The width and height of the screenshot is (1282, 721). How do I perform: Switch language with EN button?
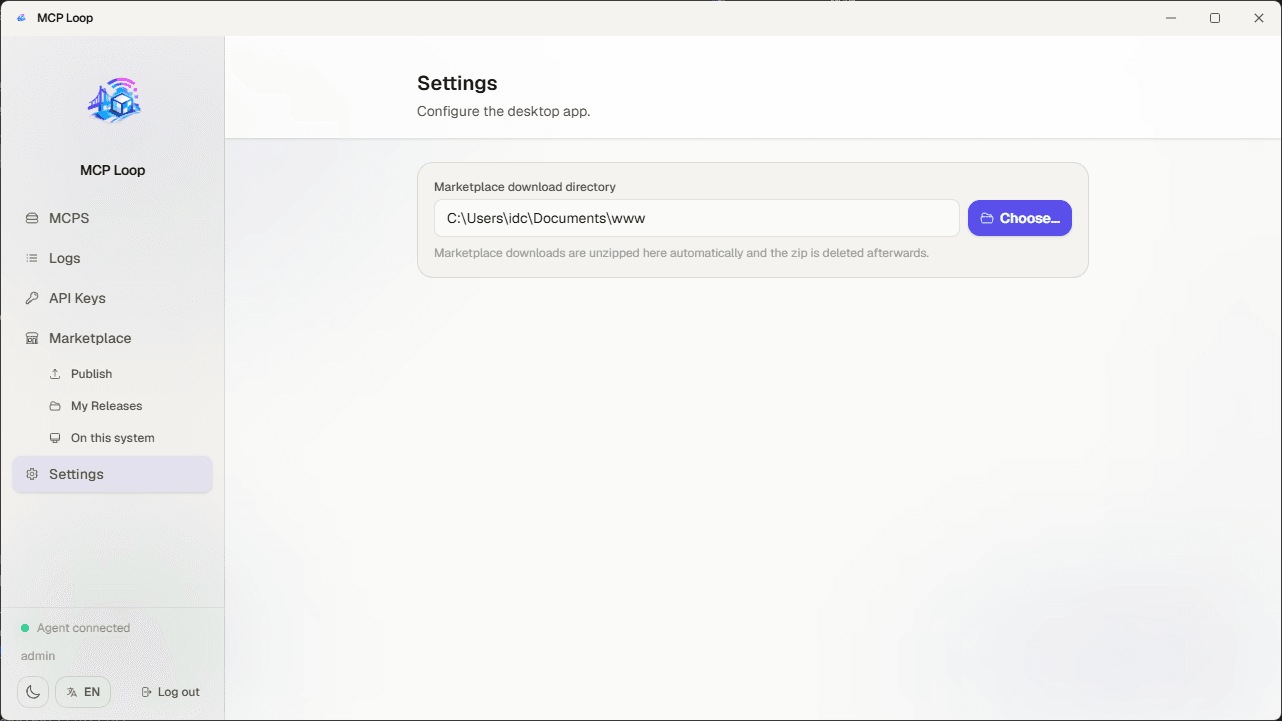(x=83, y=692)
